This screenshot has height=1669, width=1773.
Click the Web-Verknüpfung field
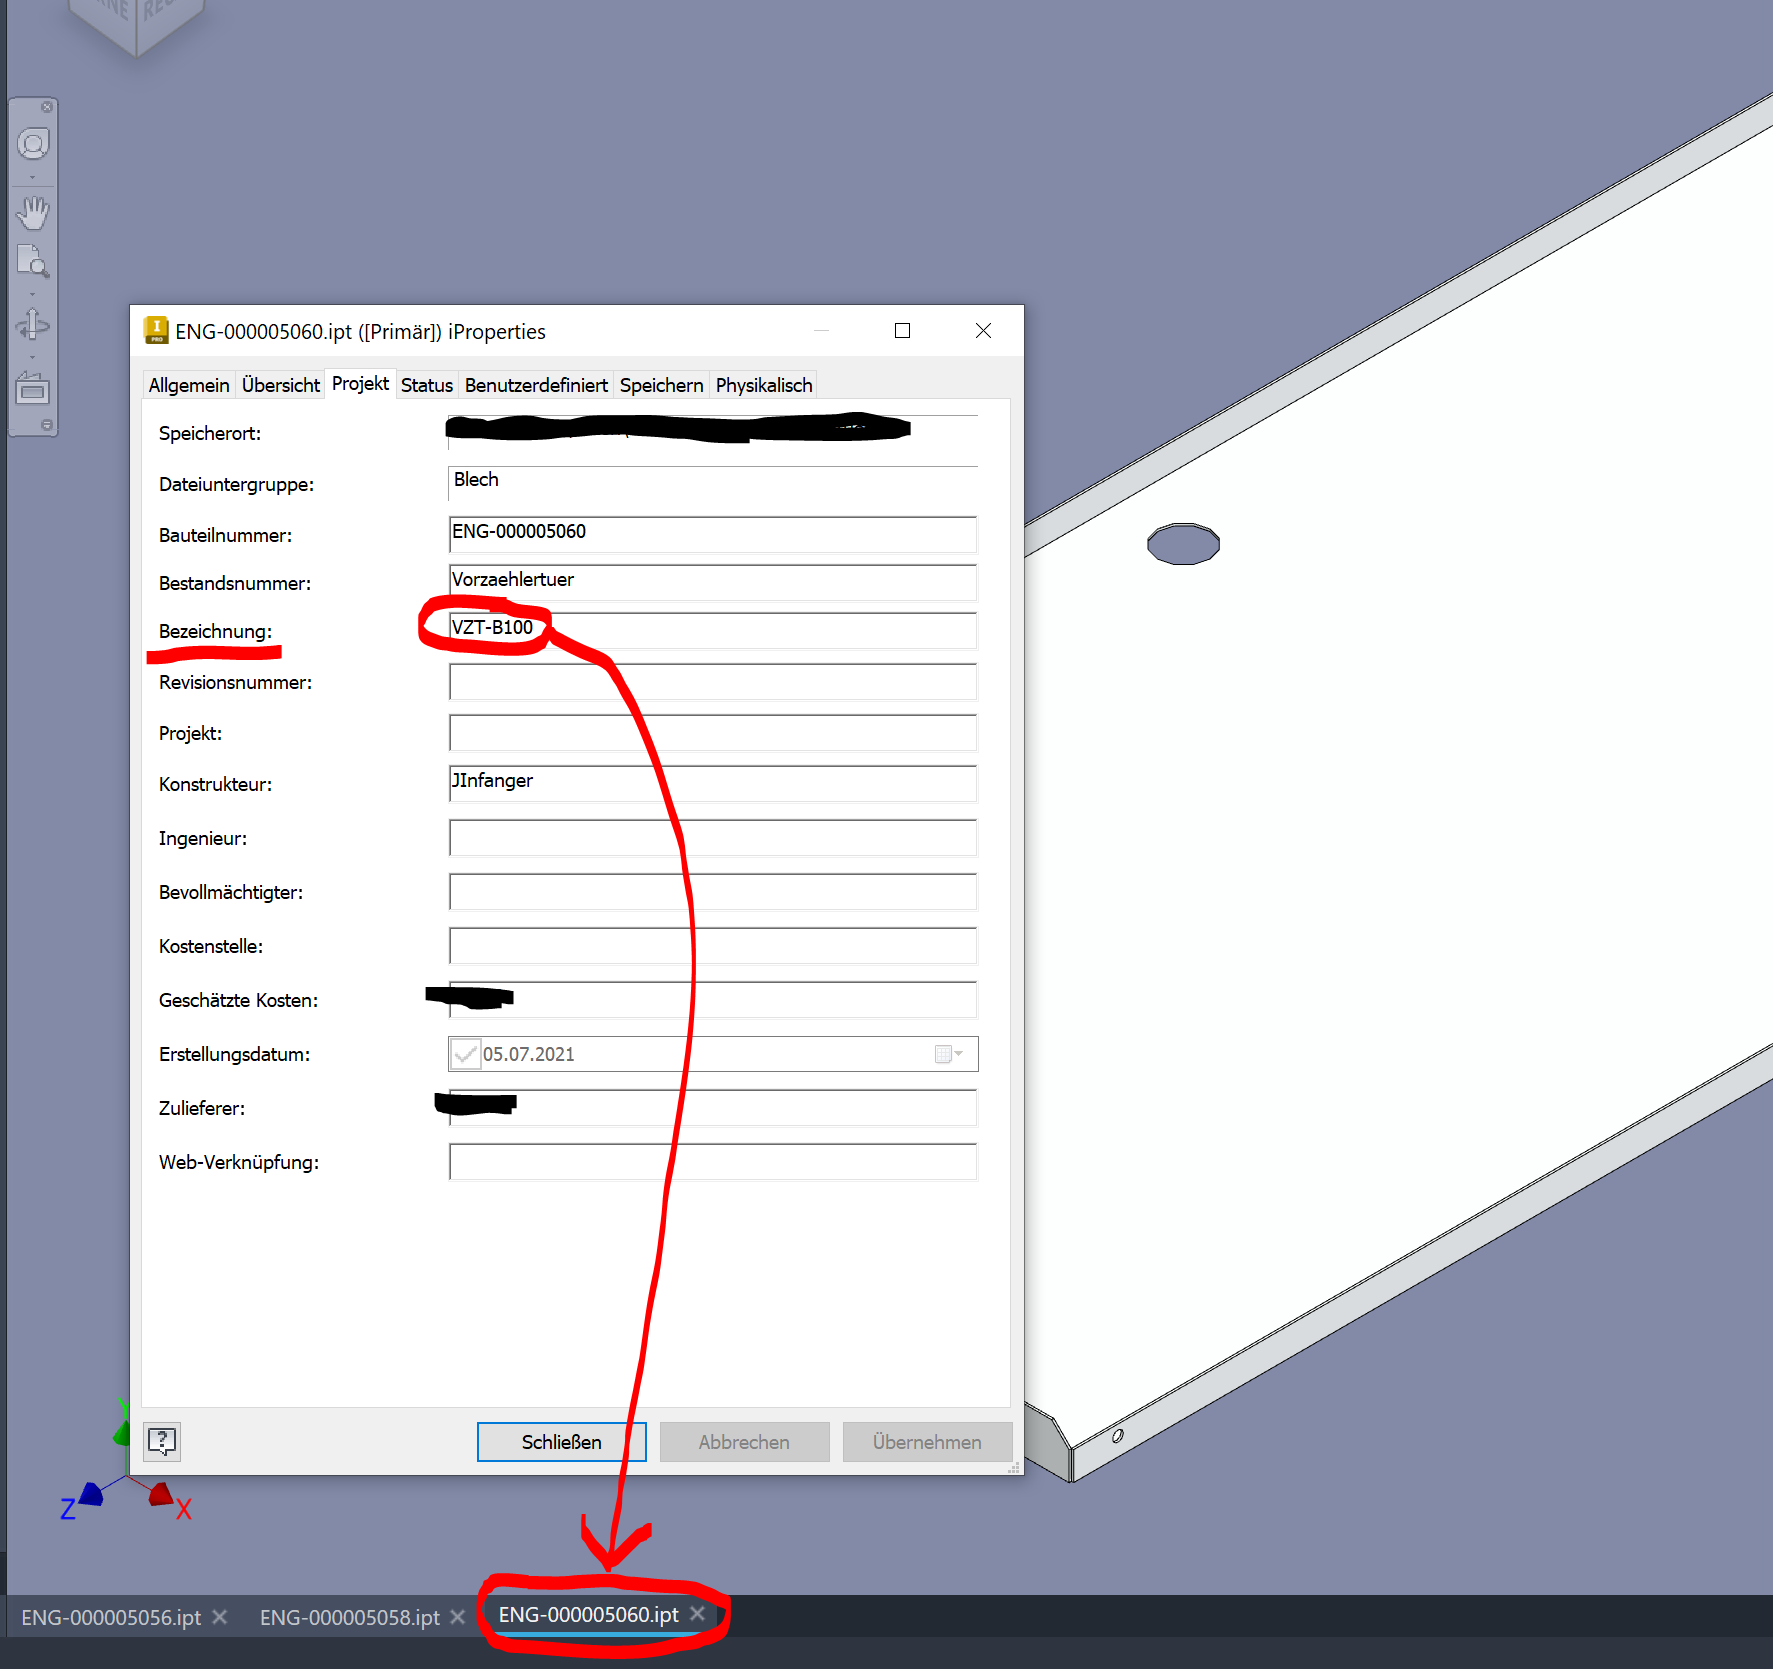pos(713,1162)
